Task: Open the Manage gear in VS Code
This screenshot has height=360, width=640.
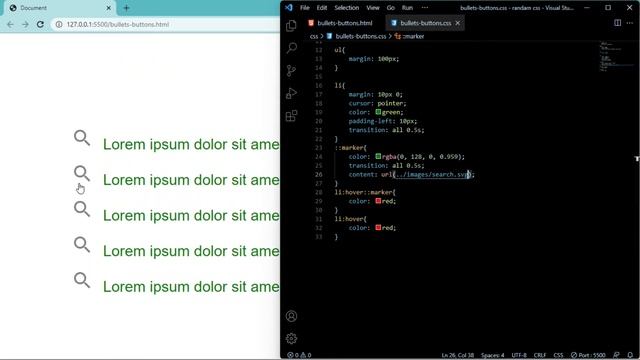Action: [291, 338]
